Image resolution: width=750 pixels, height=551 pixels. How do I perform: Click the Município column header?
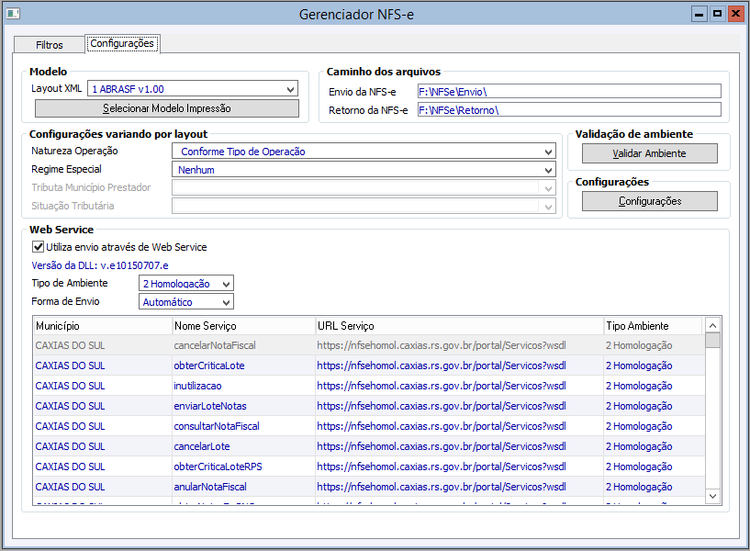[x=100, y=326]
